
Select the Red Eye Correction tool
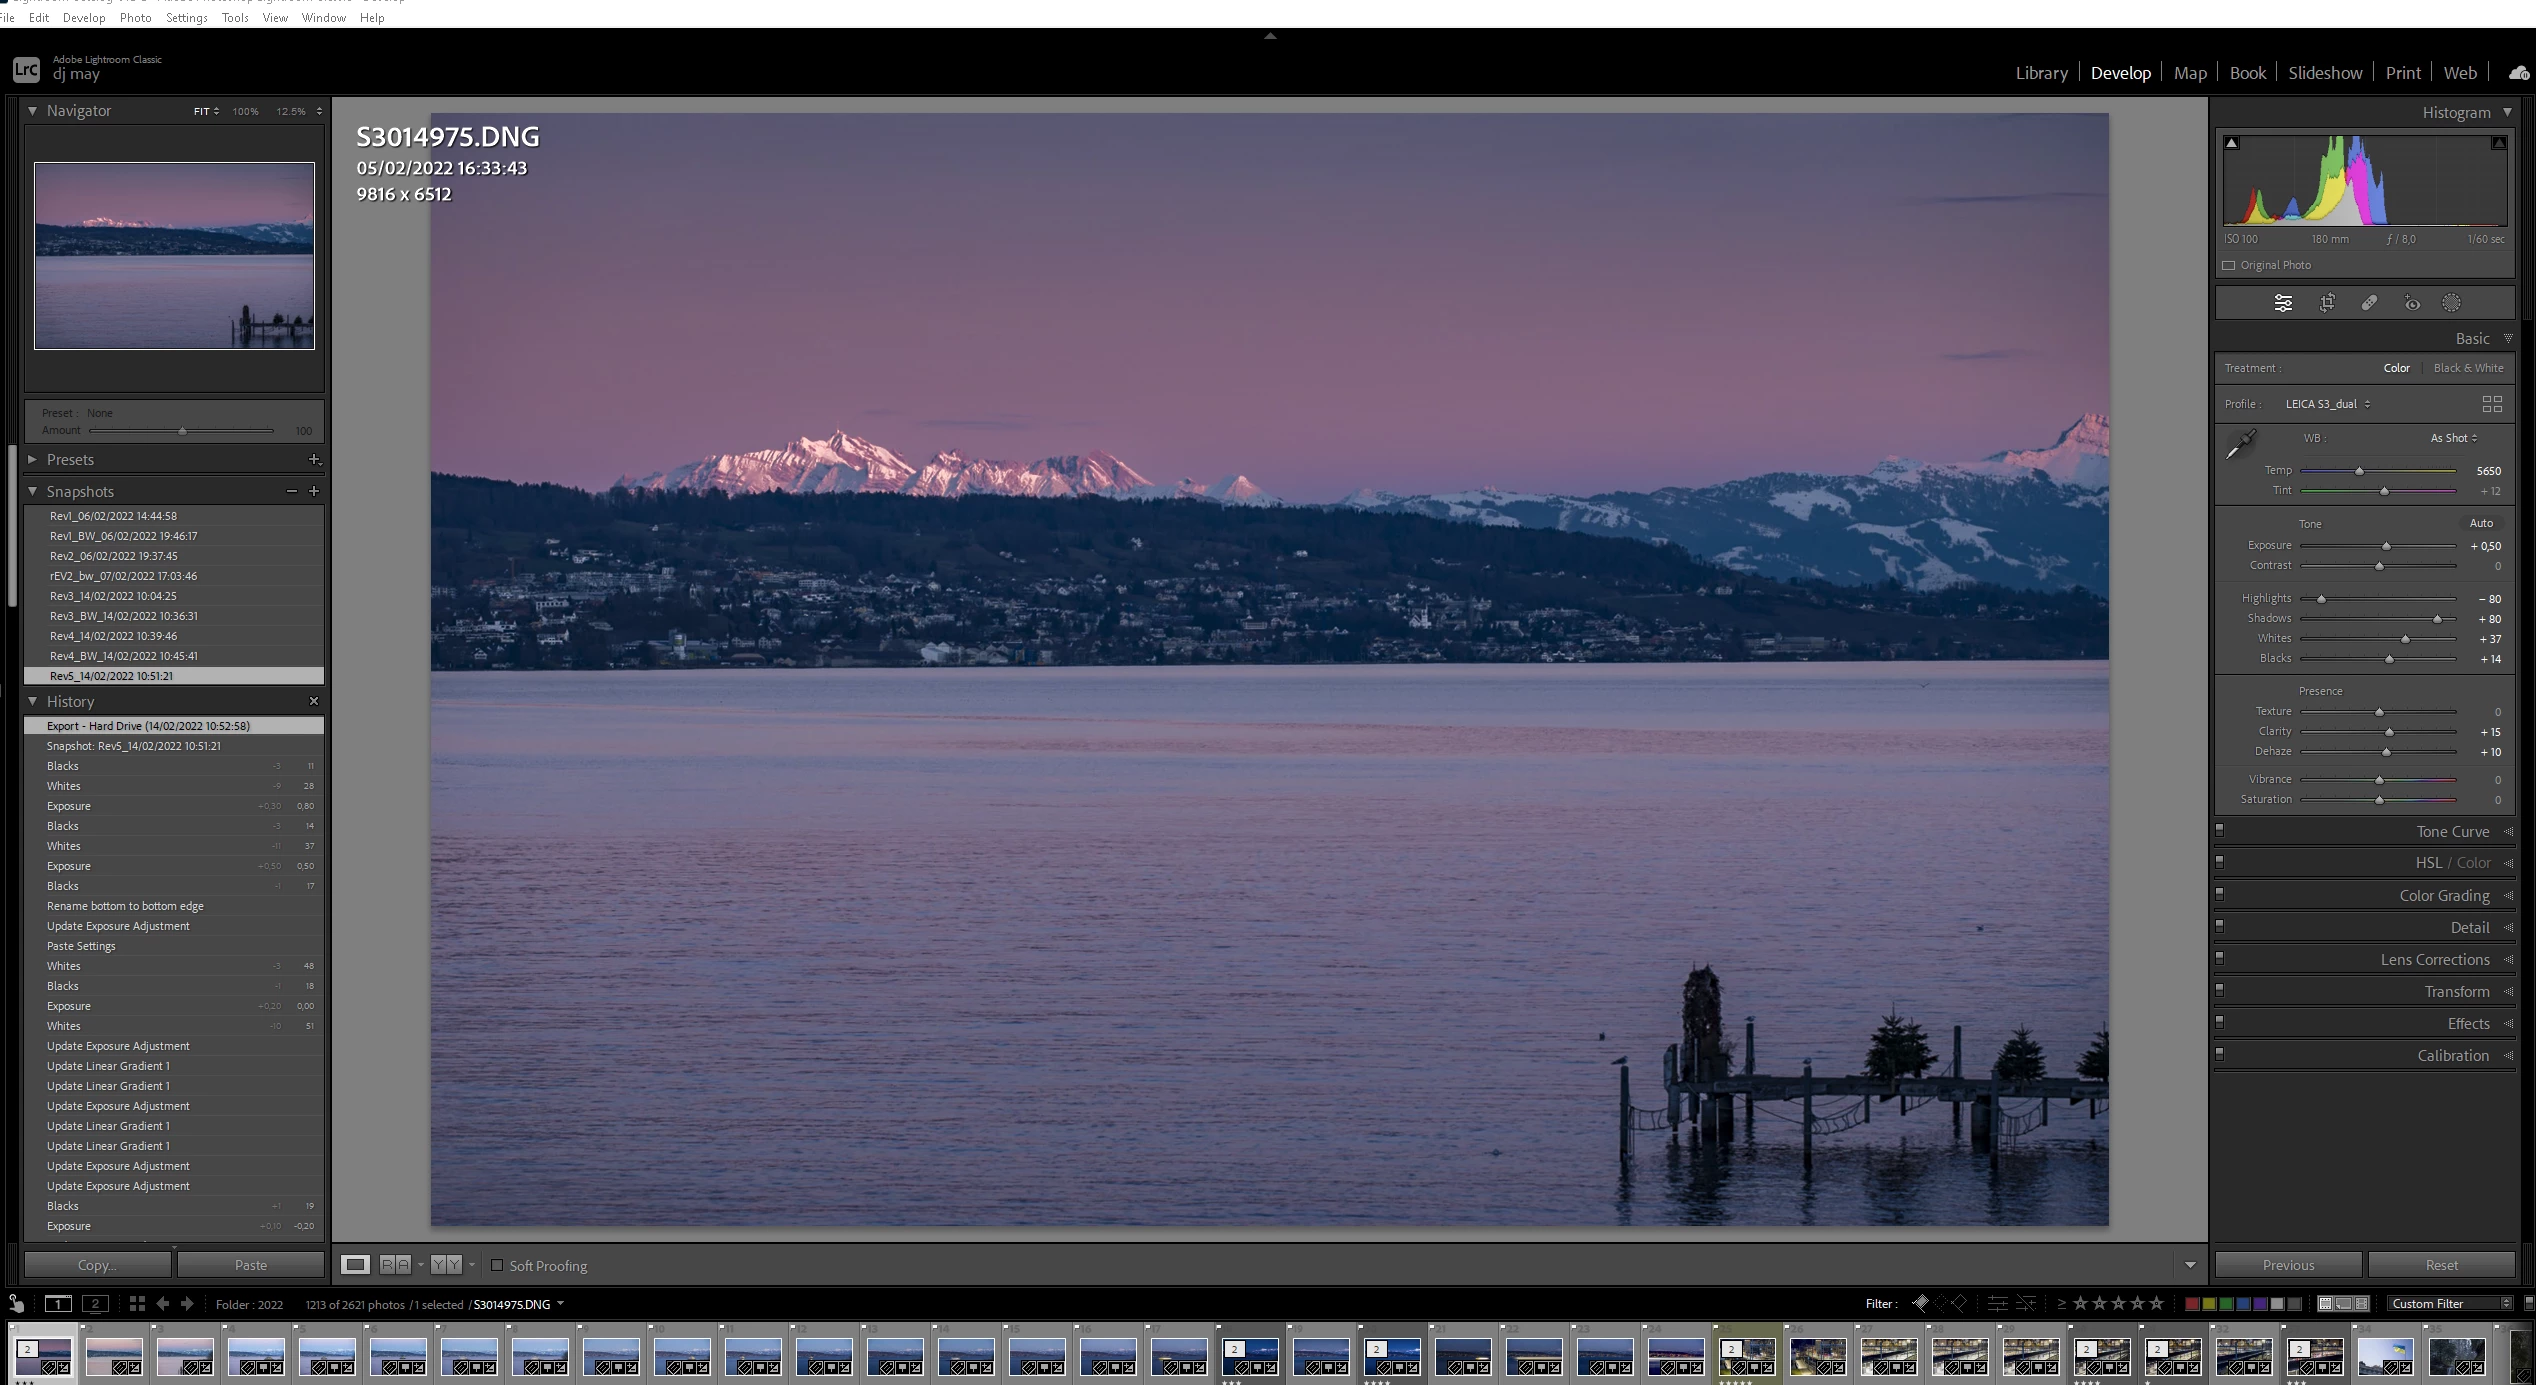pos(2412,303)
